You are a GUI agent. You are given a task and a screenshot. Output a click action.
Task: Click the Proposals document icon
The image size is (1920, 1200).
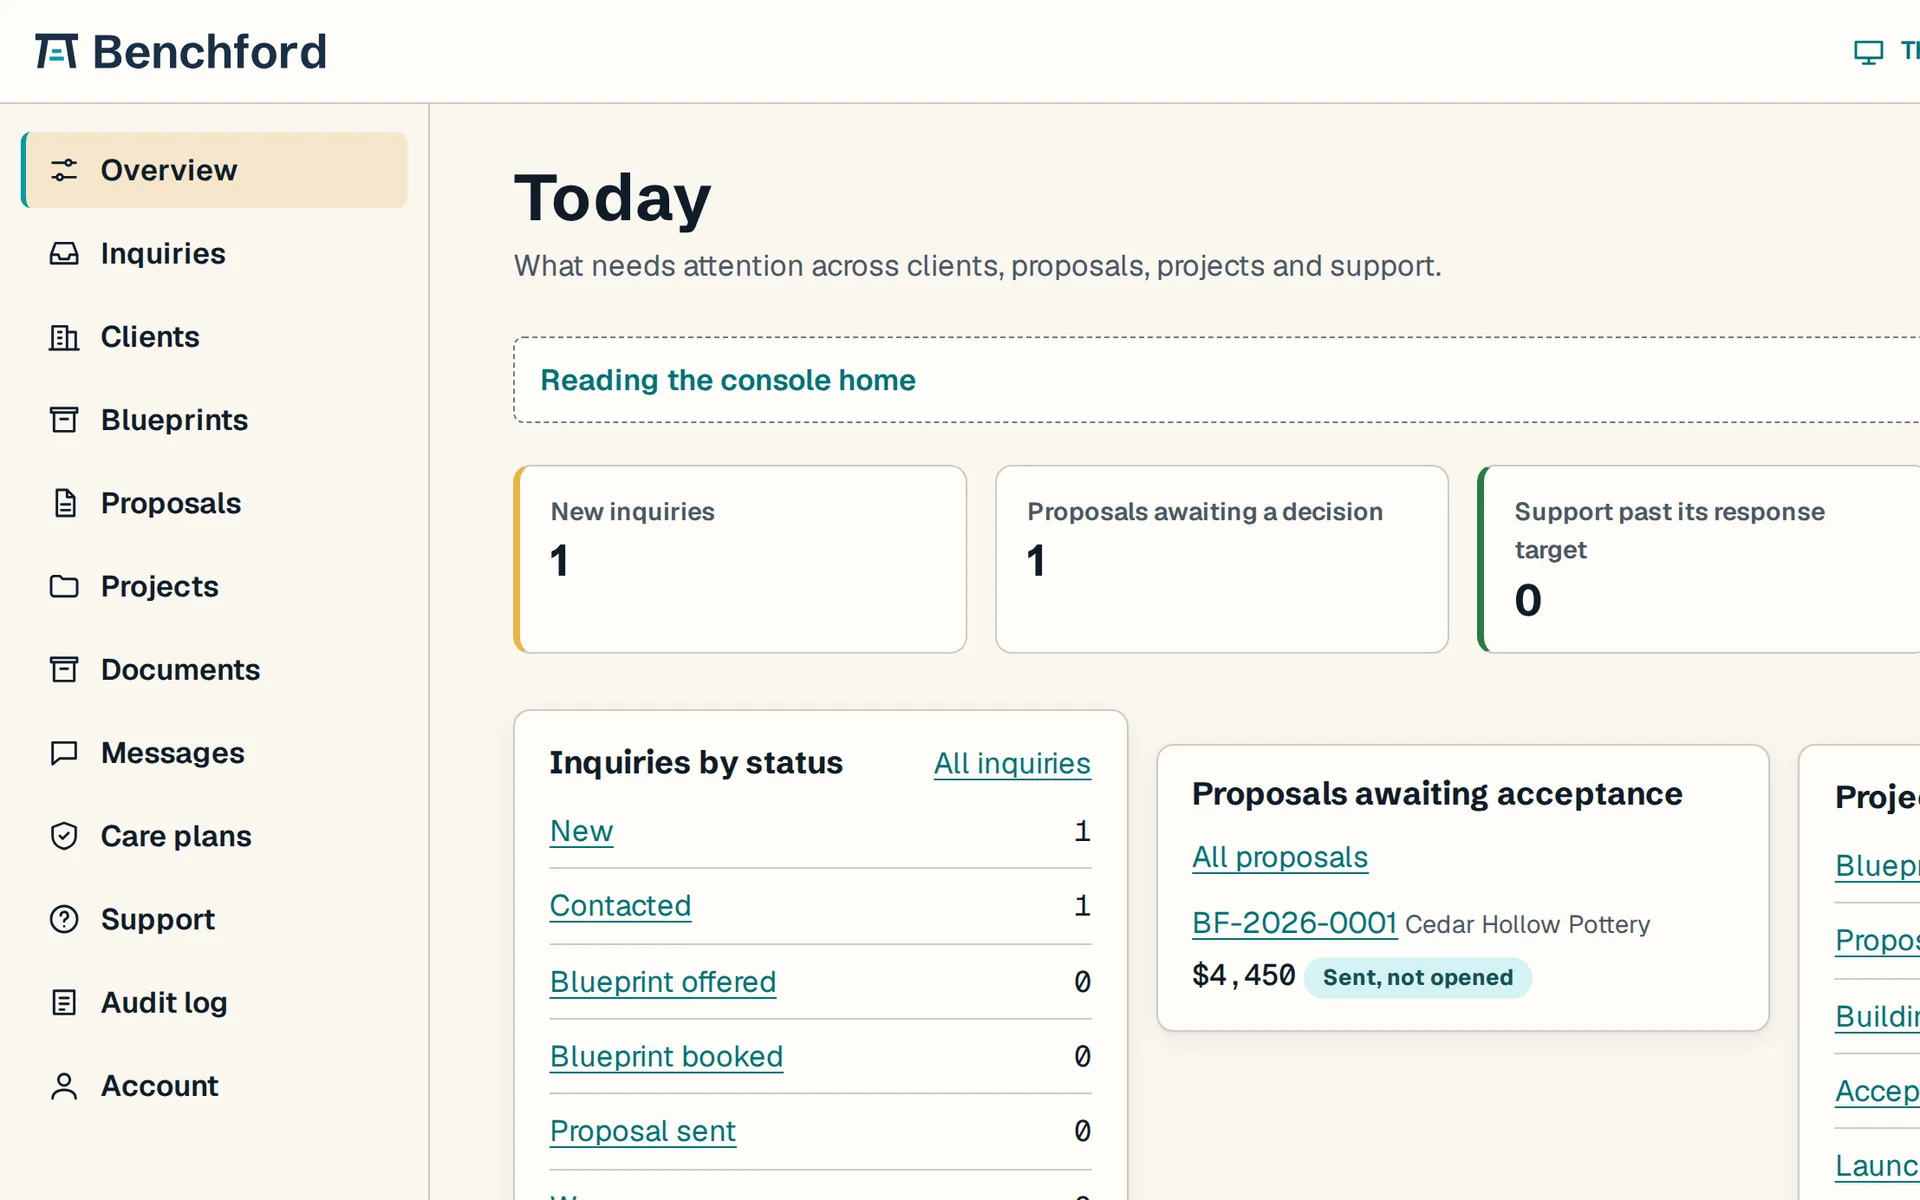[64, 503]
